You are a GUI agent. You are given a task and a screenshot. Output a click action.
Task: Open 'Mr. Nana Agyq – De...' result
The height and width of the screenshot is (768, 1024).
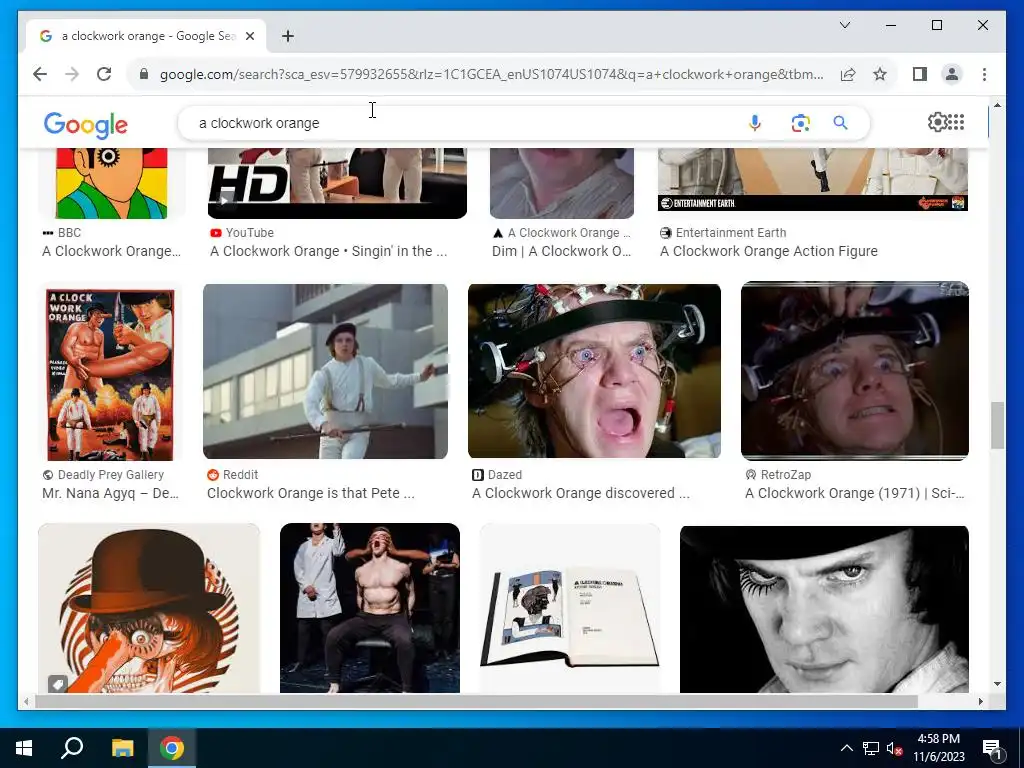110,493
